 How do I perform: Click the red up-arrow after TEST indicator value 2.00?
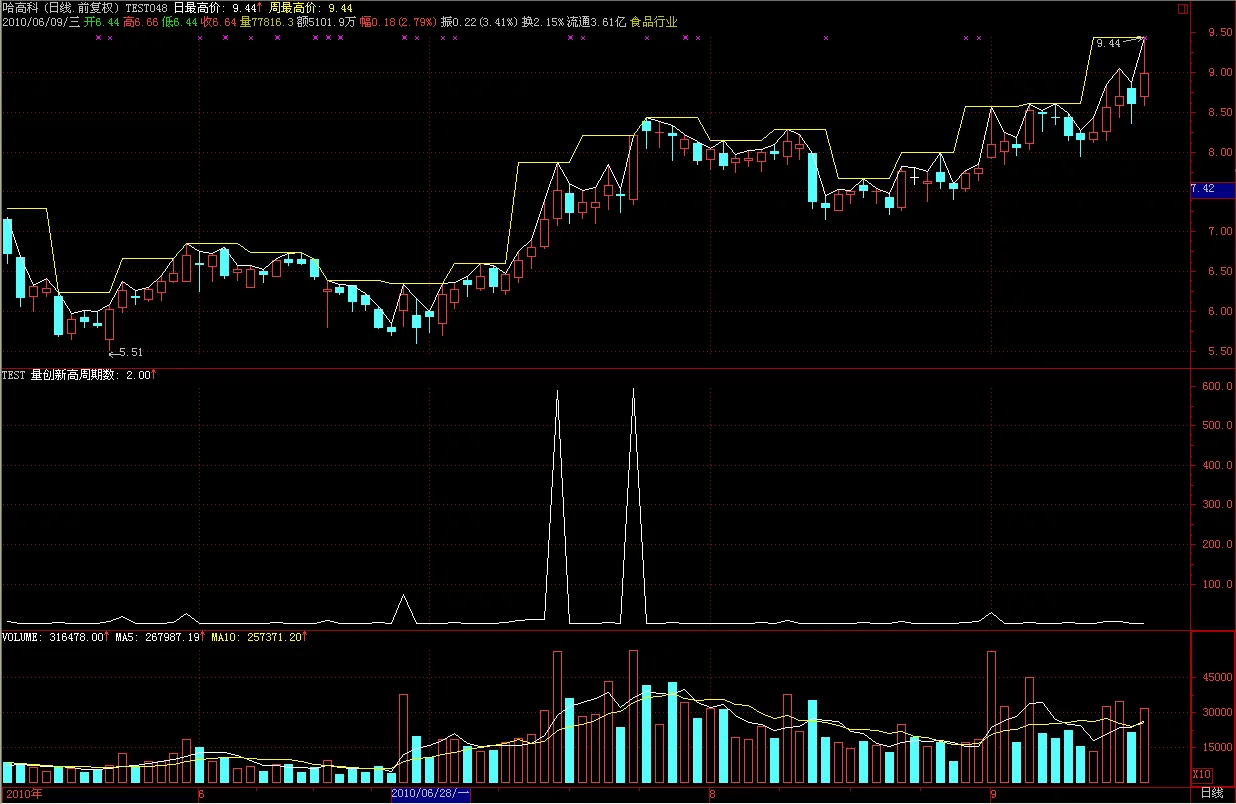[155, 374]
